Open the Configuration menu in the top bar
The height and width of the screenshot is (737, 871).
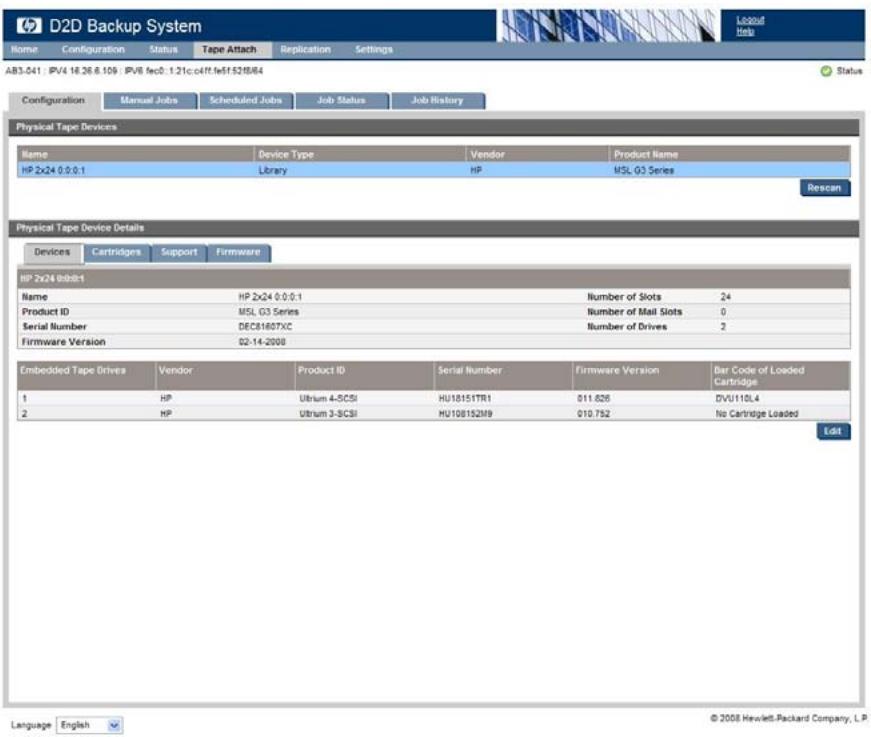click(x=93, y=49)
